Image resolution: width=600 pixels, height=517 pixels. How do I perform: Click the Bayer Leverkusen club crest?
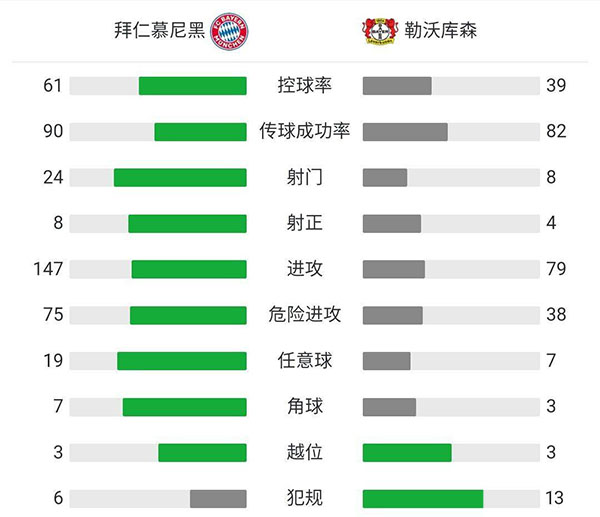click(x=379, y=30)
